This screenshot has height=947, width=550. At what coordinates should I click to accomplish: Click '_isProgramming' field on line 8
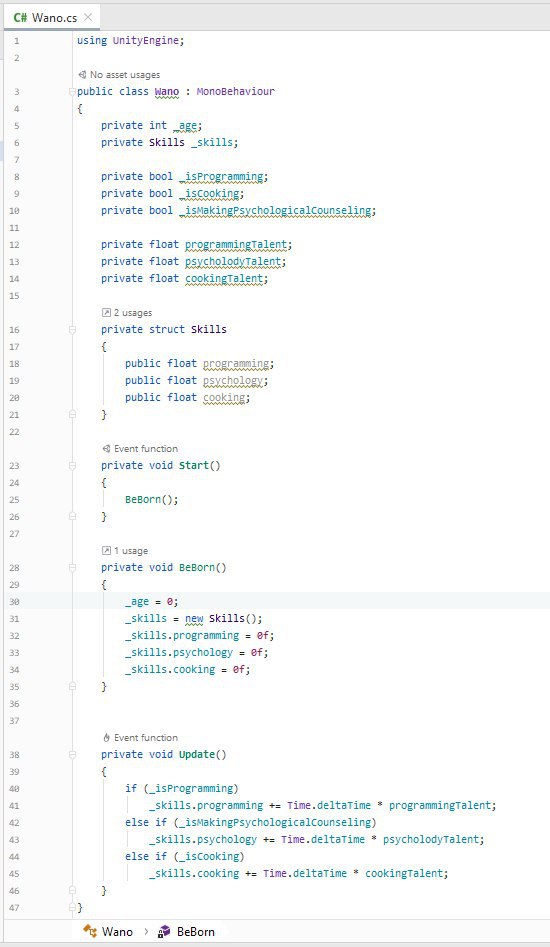pos(220,177)
